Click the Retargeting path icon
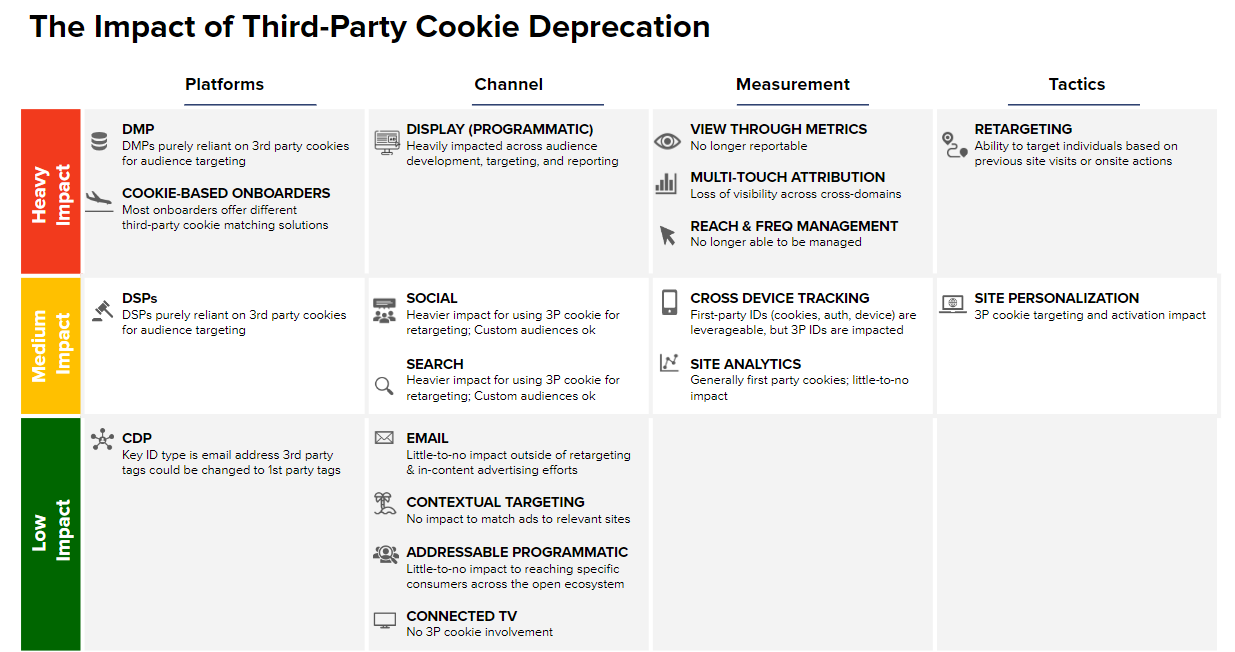The image size is (1235, 652). tap(955, 145)
